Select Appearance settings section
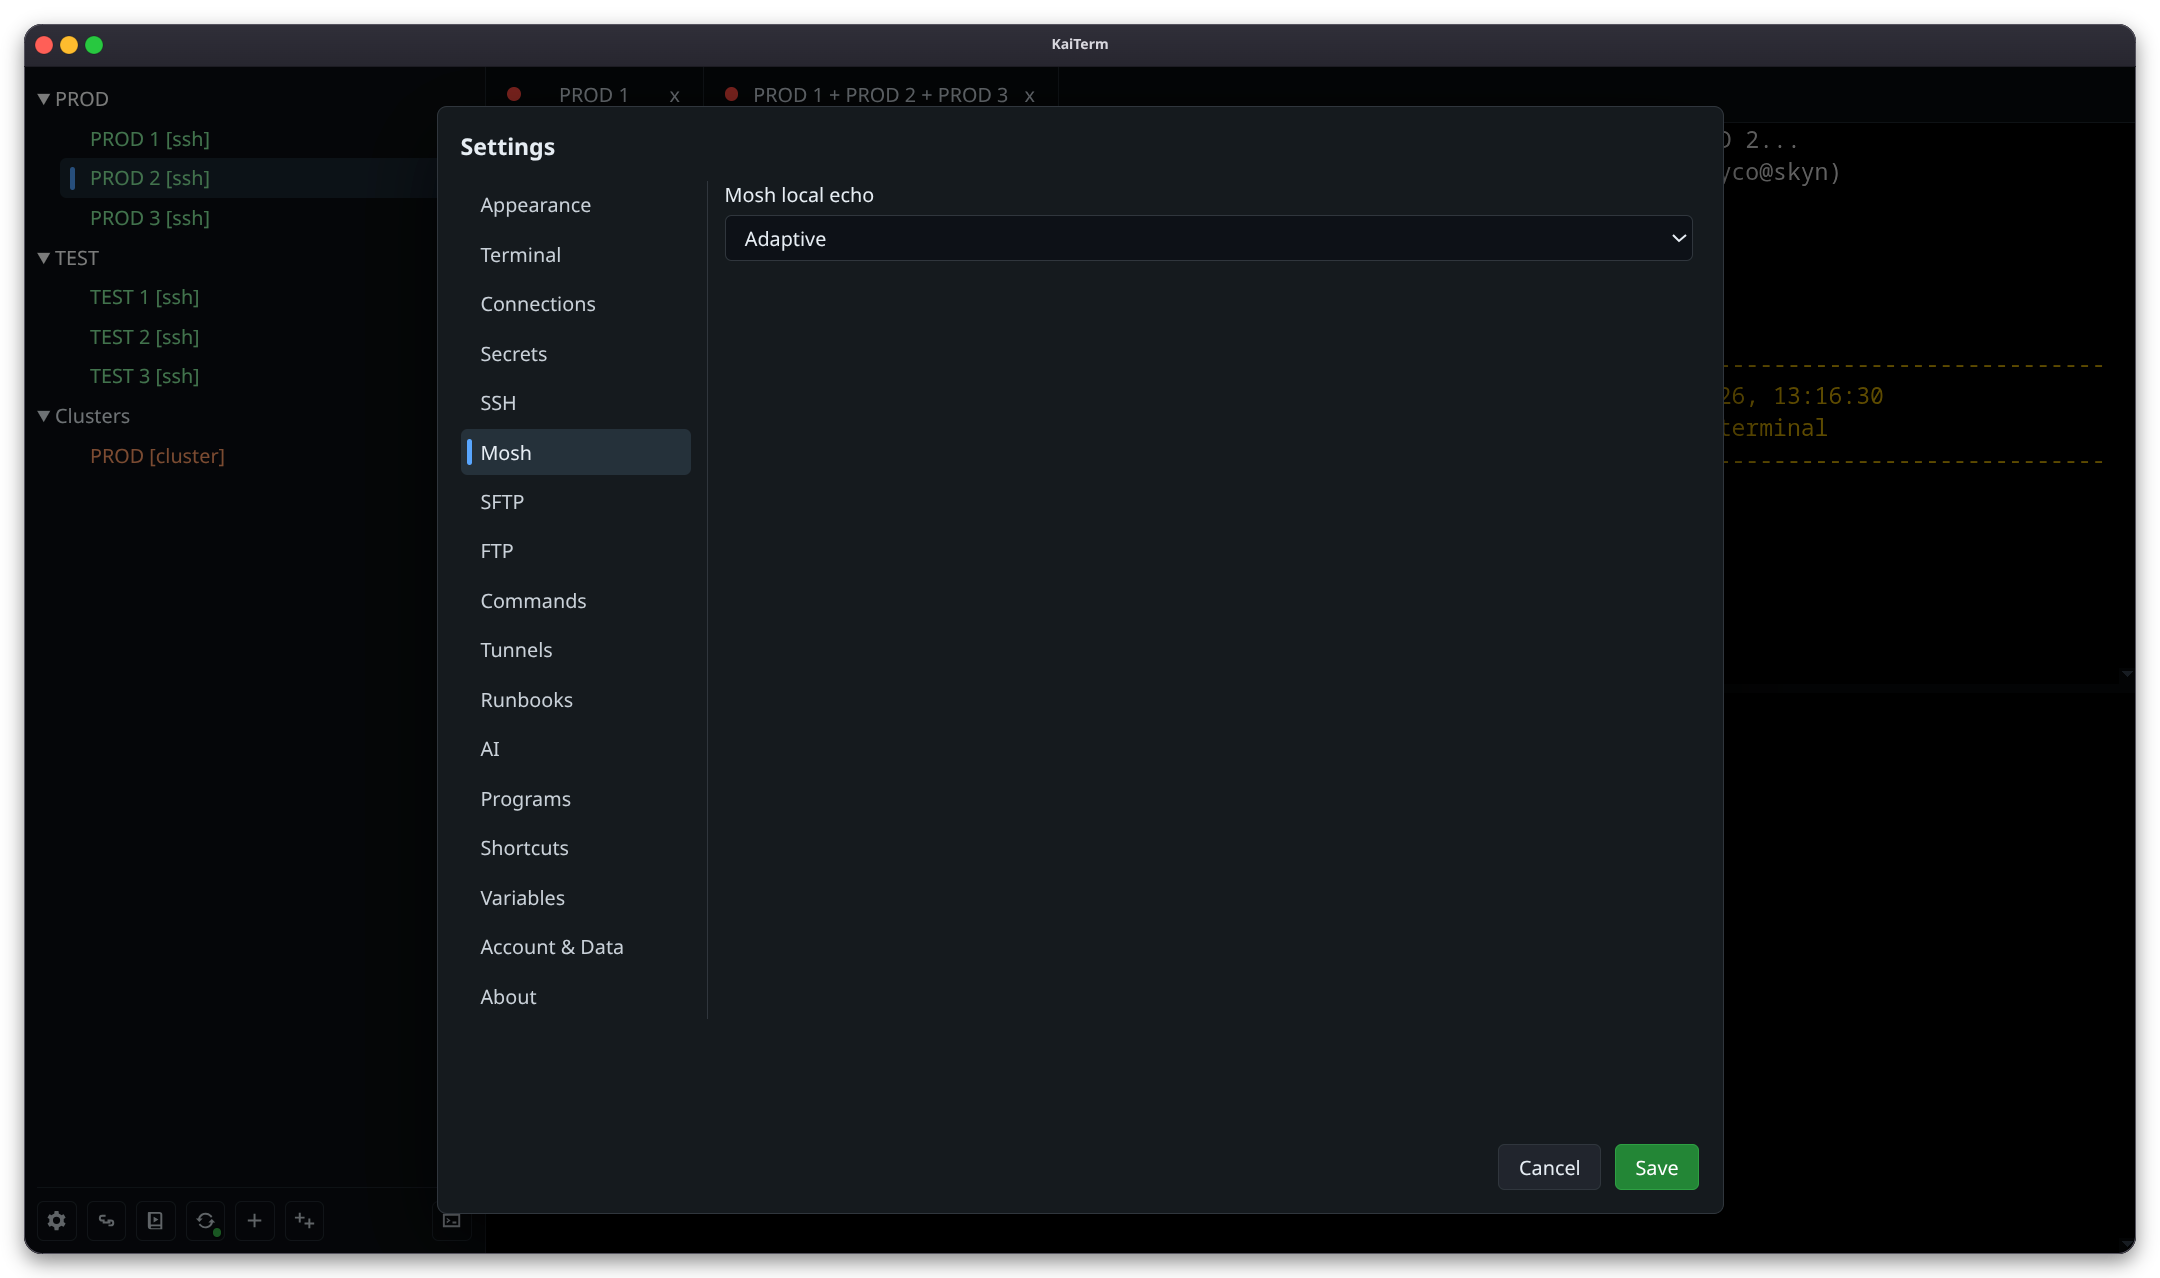 coord(575,205)
